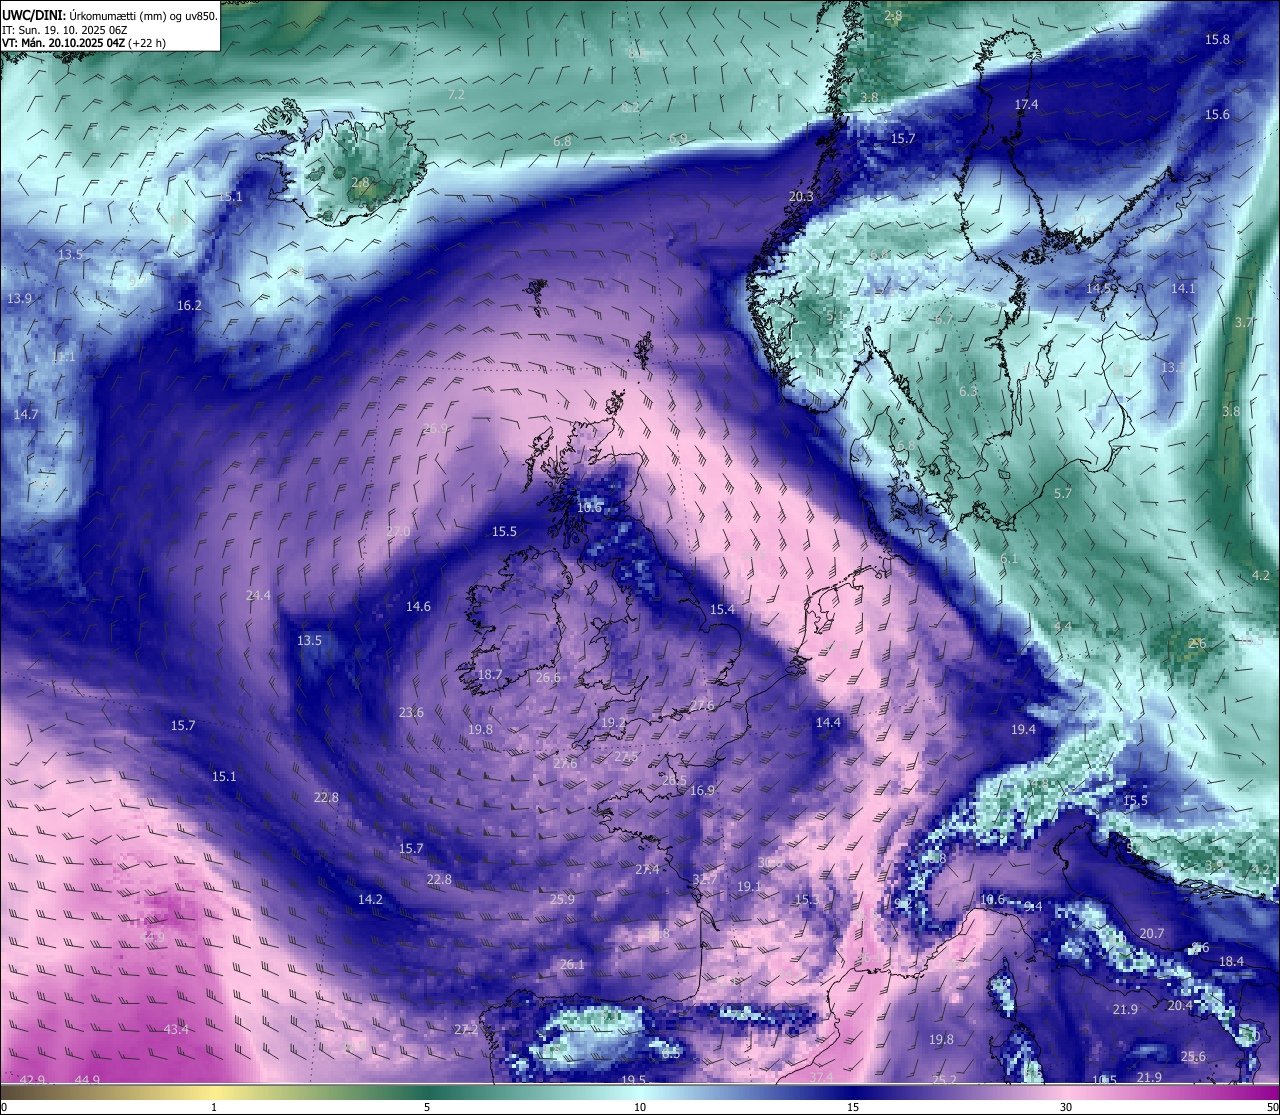Image resolution: width=1280 pixels, height=1115 pixels.
Task: Click the 20.3 value off Norway's coast
Action: click(x=801, y=197)
